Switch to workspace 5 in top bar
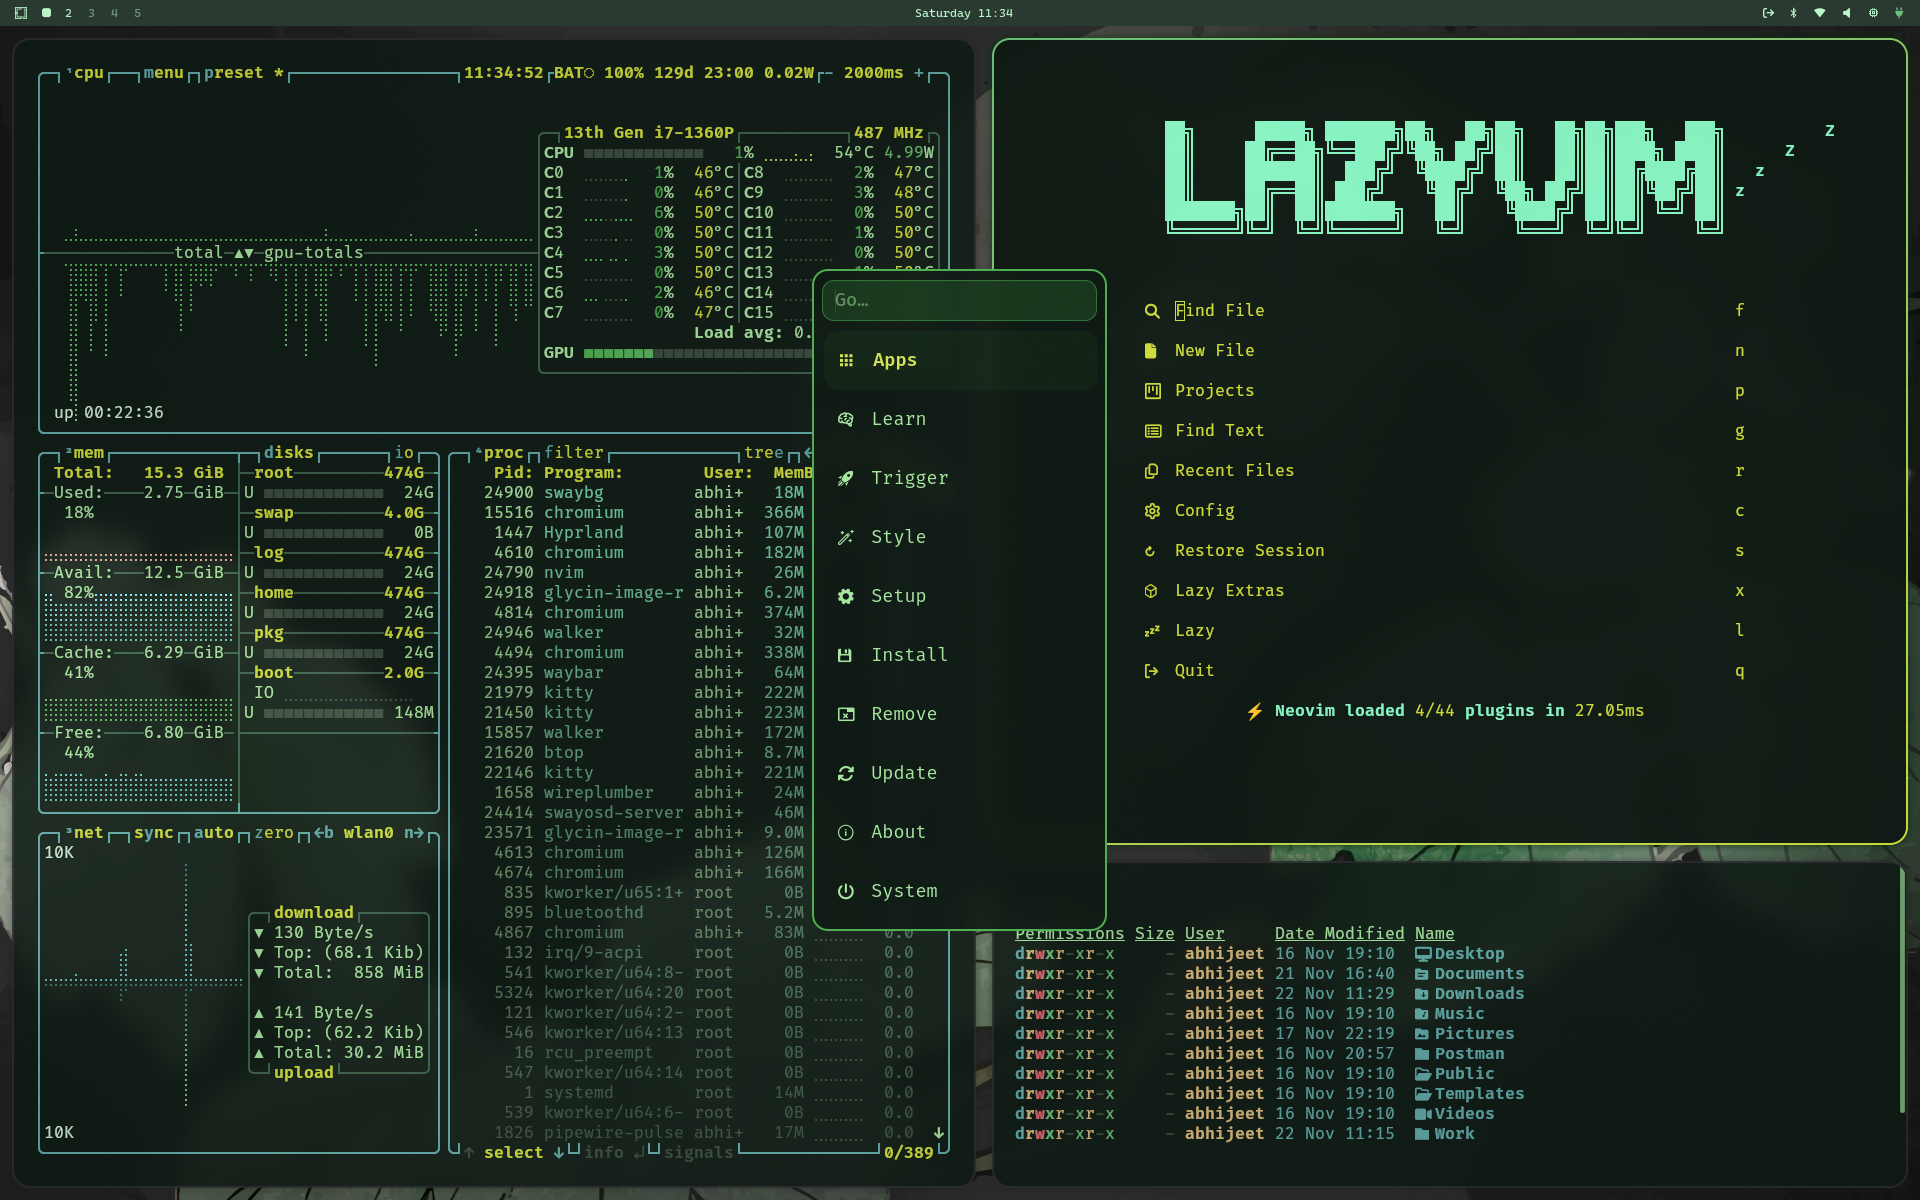This screenshot has height=1200, width=1920. click(137, 13)
